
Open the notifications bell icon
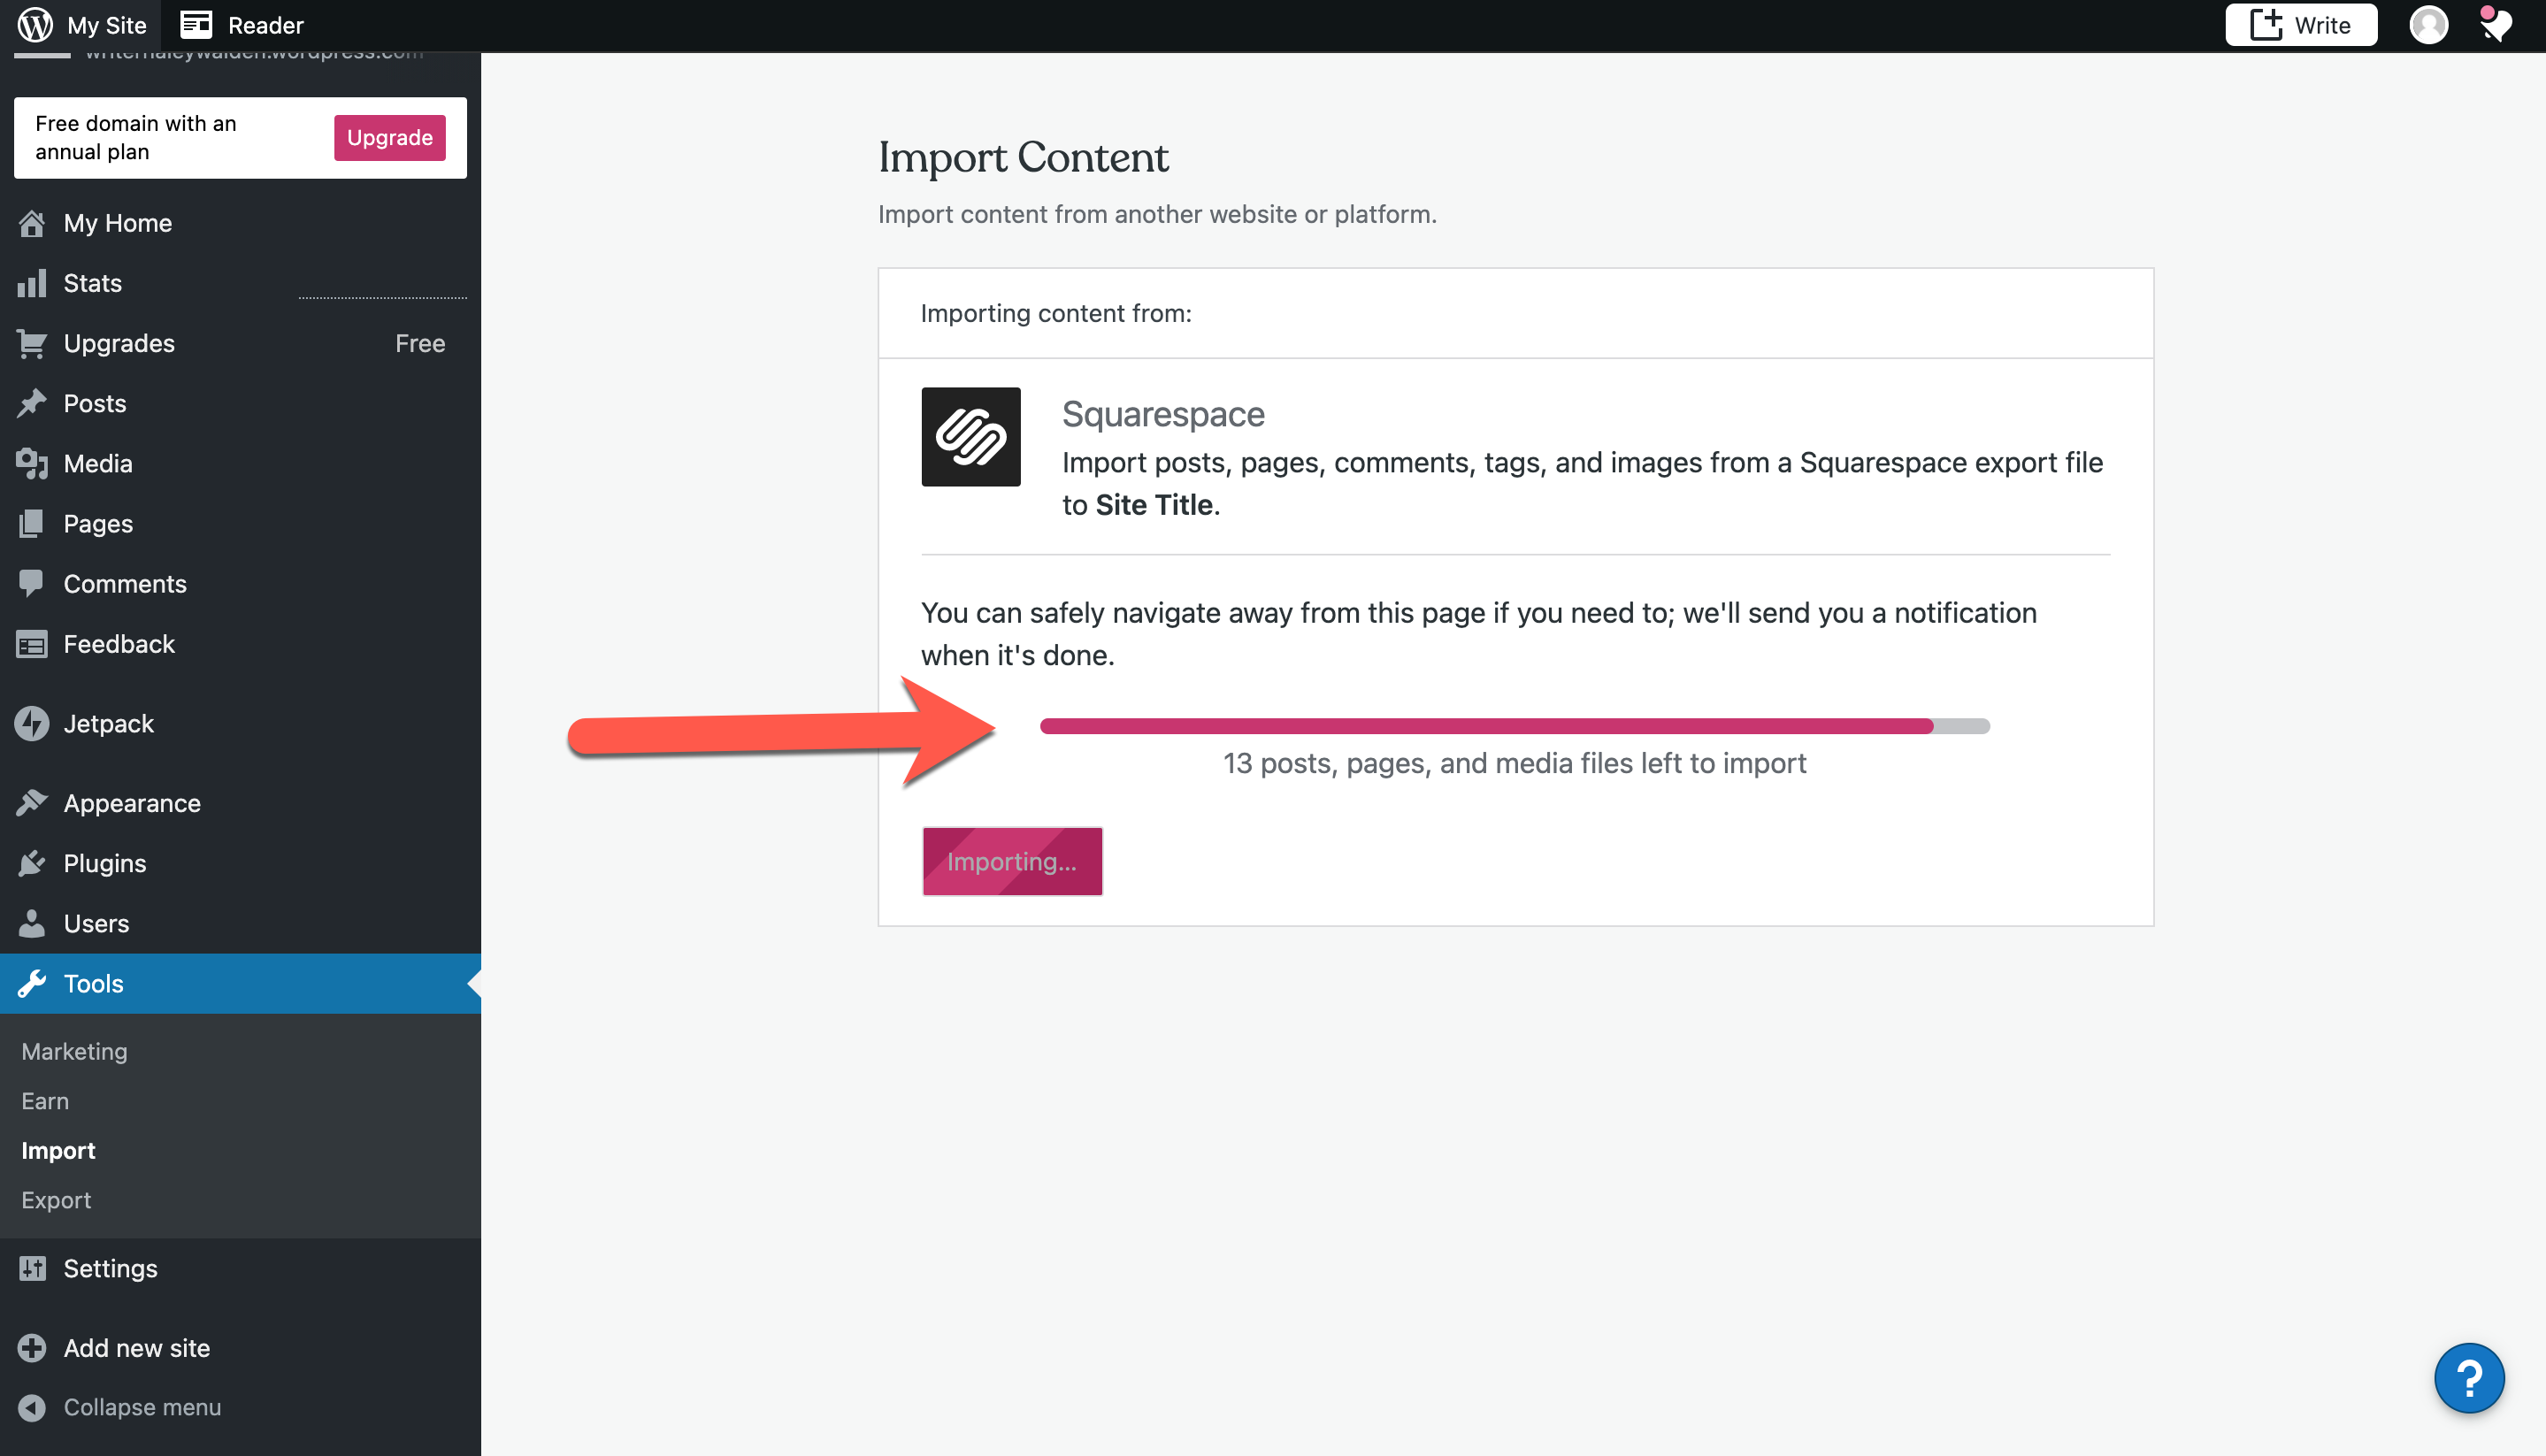pyautogui.click(x=2495, y=25)
